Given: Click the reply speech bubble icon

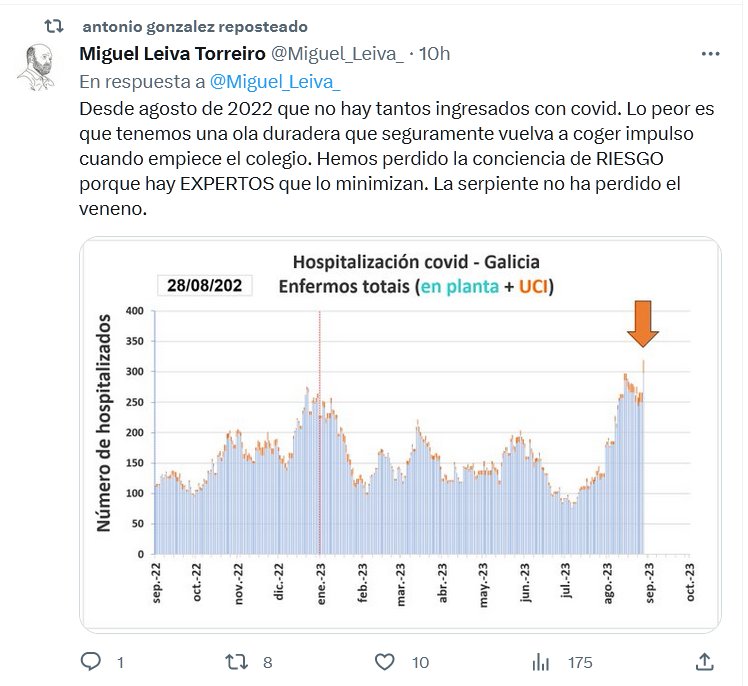Looking at the screenshot, I should coord(91,662).
